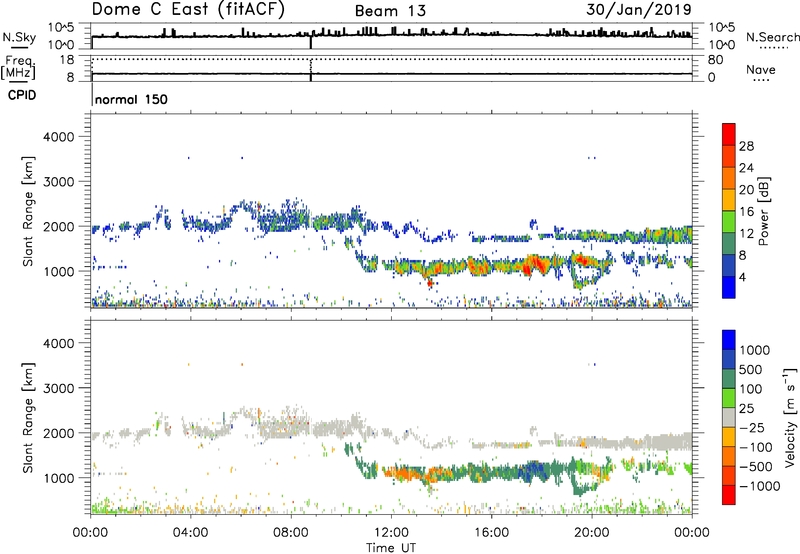Image resolution: width=800 pixels, height=554 pixels.
Task: Click the "normal 150" CPID text
Action: [132, 99]
